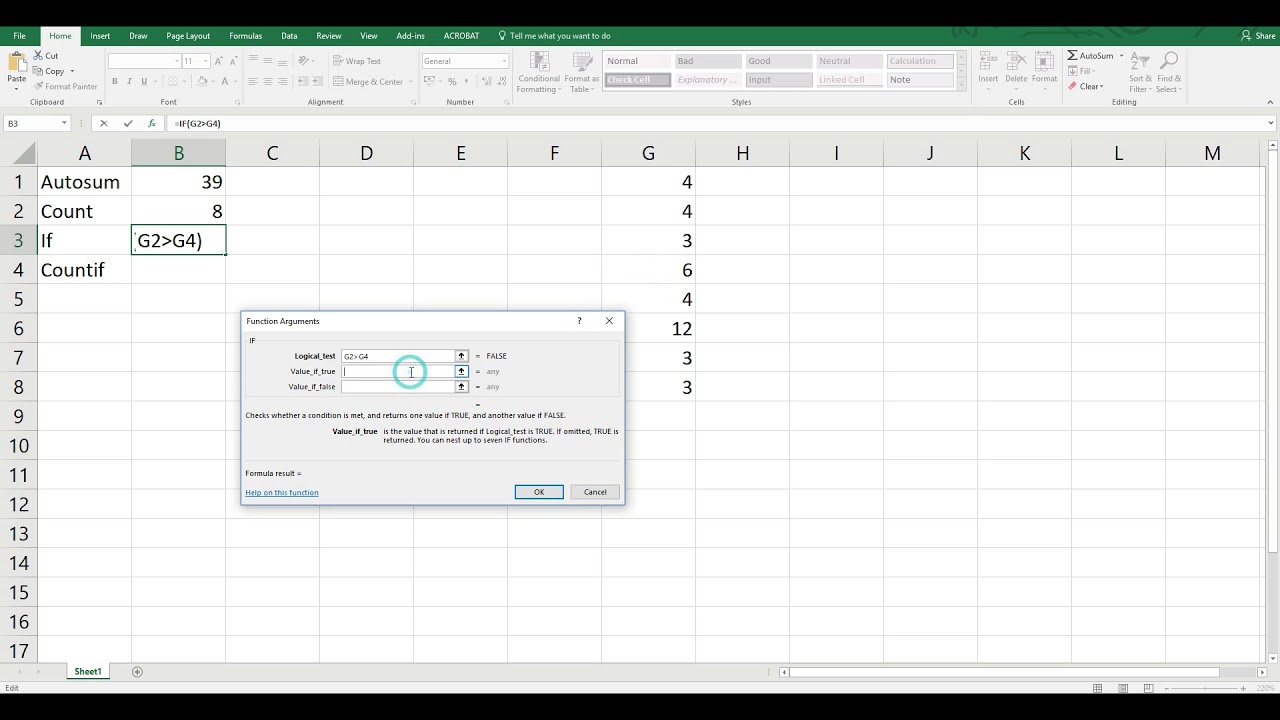Open the Fill Color picker
Screen dimensions: 1280x720
pyautogui.click(x=200, y=81)
